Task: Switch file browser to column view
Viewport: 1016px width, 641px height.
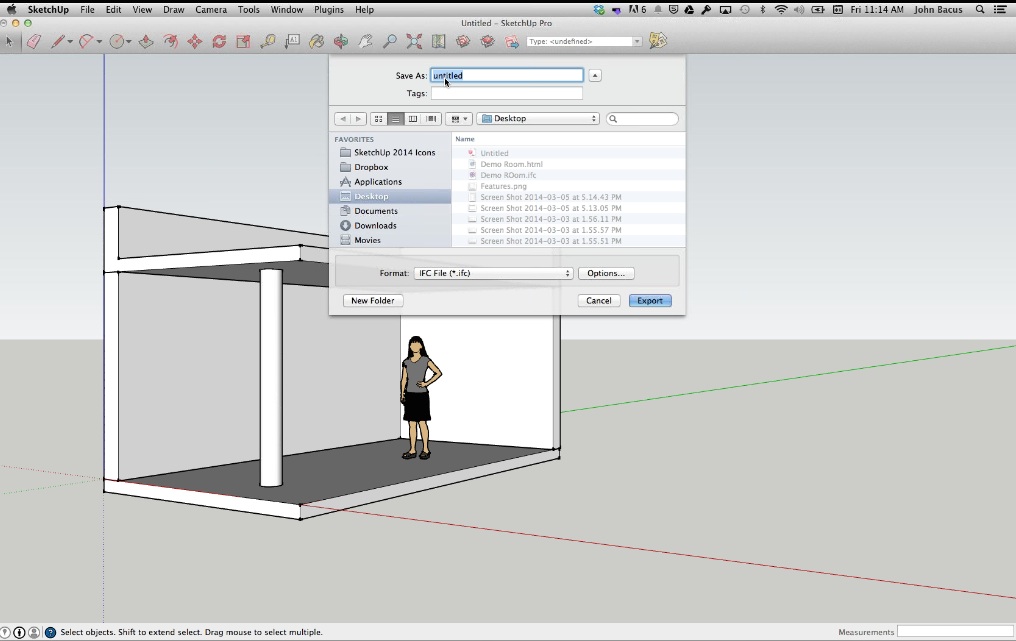Action: pyautogui.click(x=413, y=119)
